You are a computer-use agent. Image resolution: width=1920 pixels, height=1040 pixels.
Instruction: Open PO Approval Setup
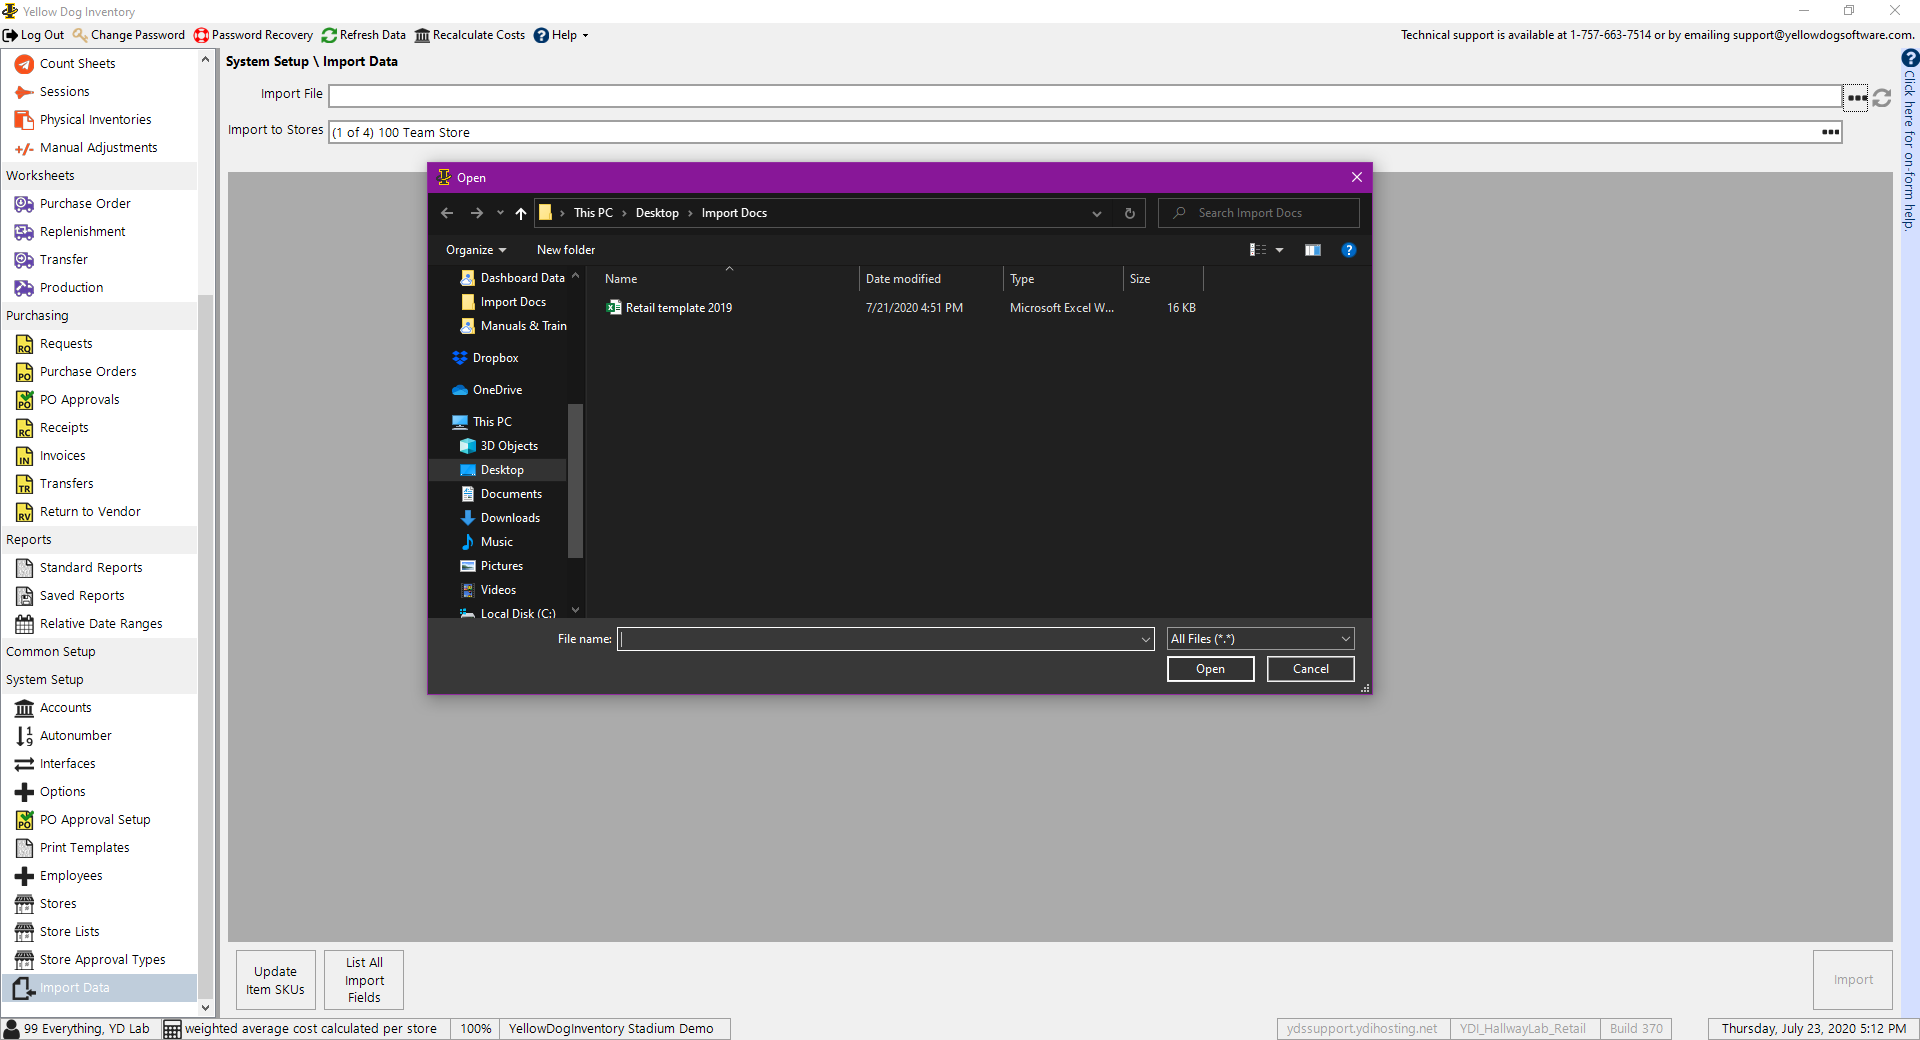(95, 819)
